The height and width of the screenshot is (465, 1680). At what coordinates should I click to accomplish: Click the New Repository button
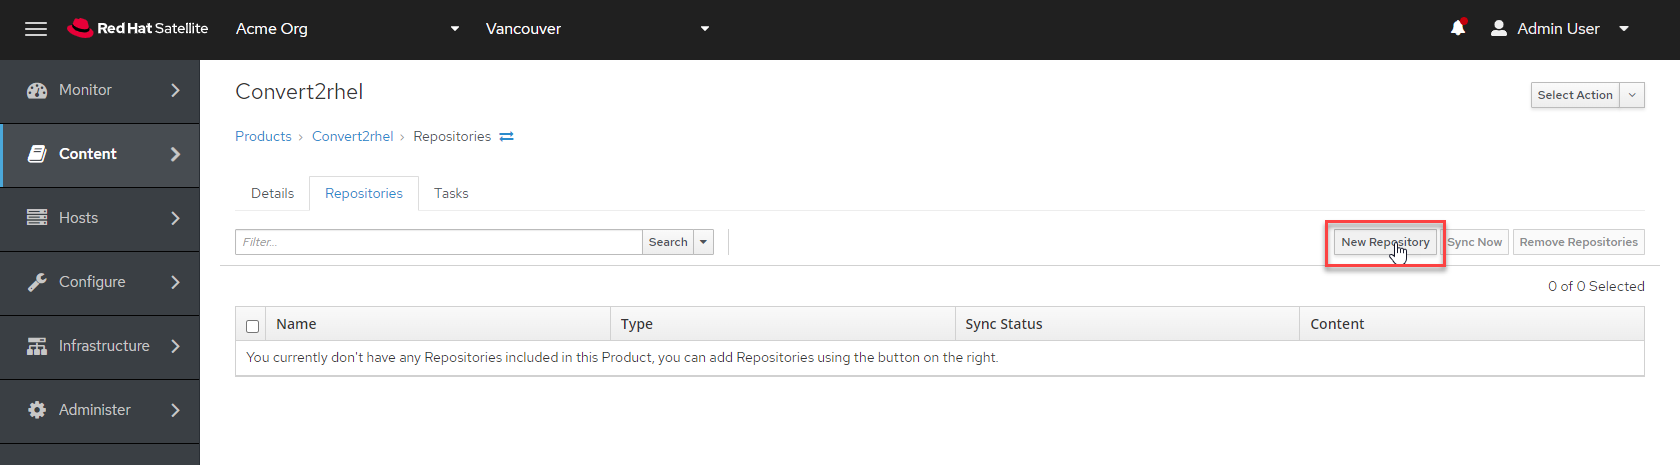click(1384, 242)
